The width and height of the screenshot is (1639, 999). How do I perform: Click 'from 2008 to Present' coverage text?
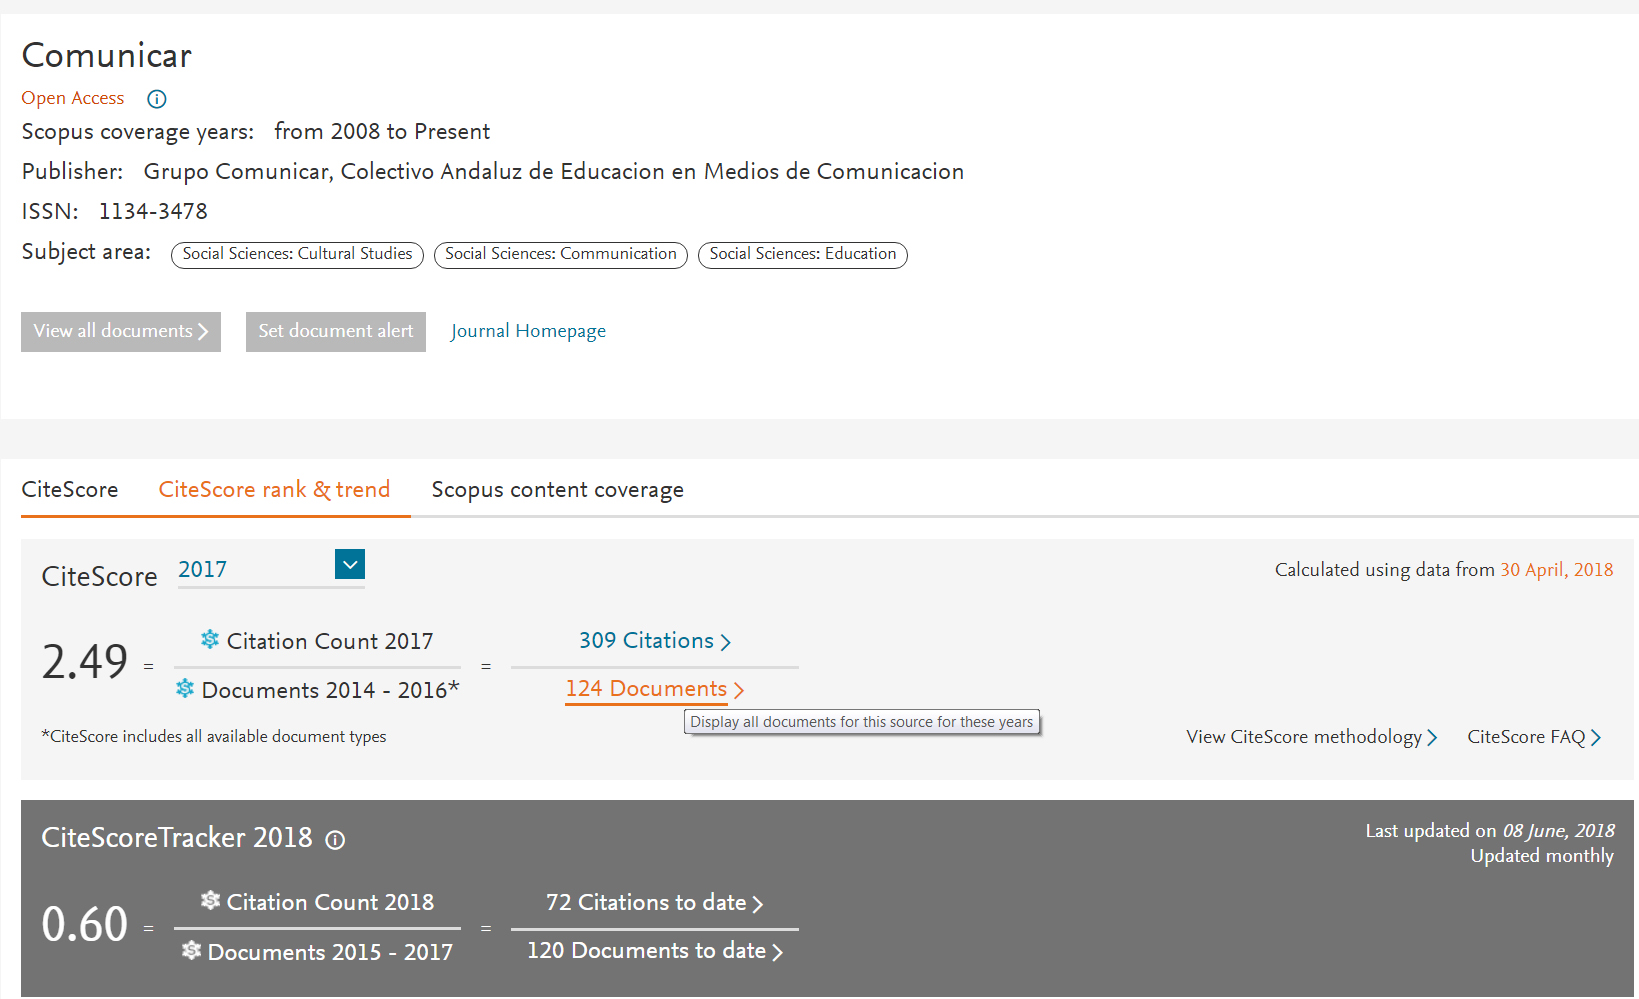coord(382,132)
